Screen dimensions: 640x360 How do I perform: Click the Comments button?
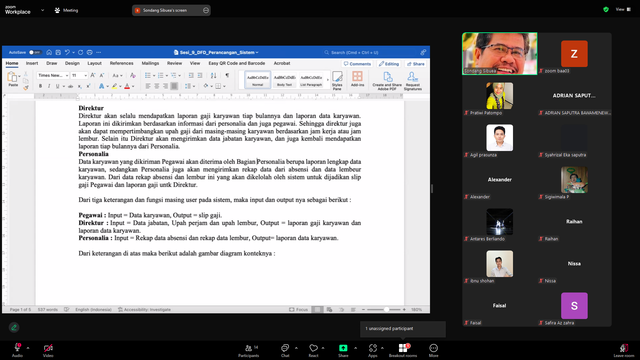point(358,64)
